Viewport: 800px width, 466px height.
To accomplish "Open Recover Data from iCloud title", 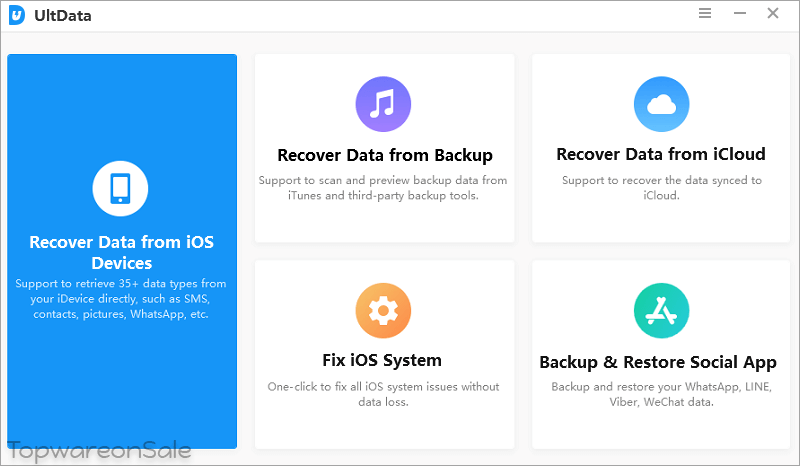I will pos(661,154).
